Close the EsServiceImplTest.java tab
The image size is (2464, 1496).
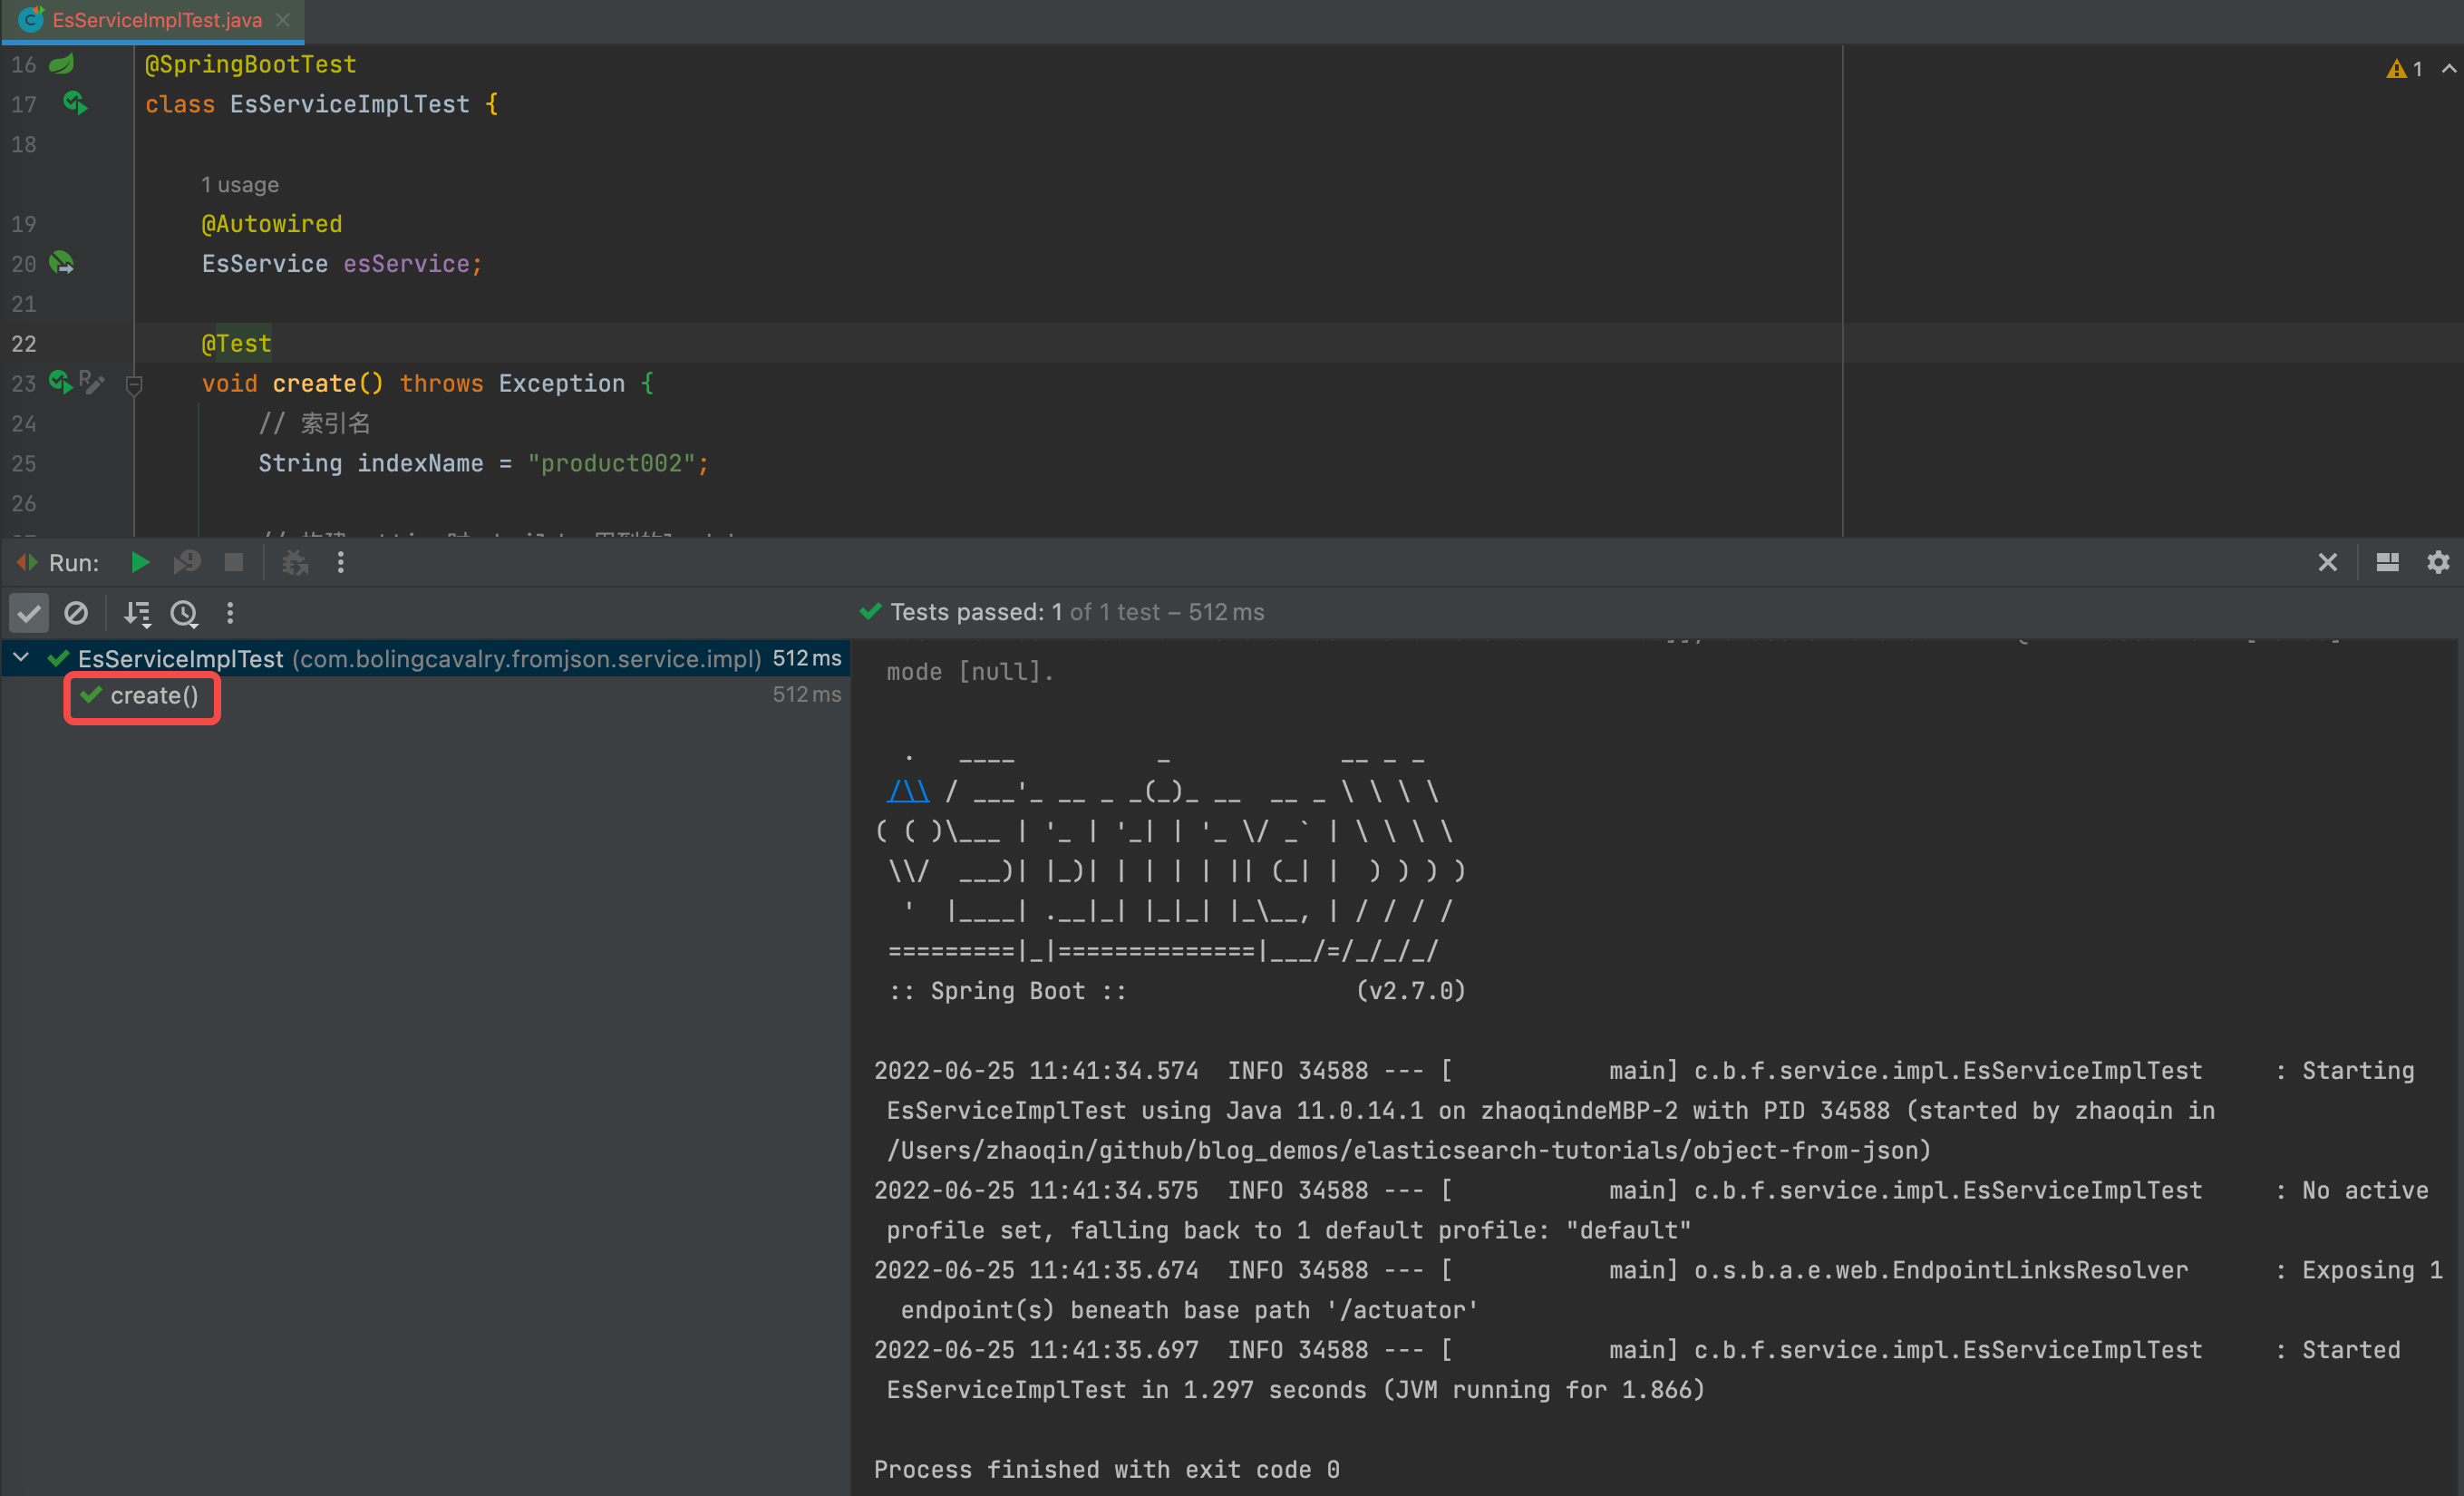click(x=283, y=20)
